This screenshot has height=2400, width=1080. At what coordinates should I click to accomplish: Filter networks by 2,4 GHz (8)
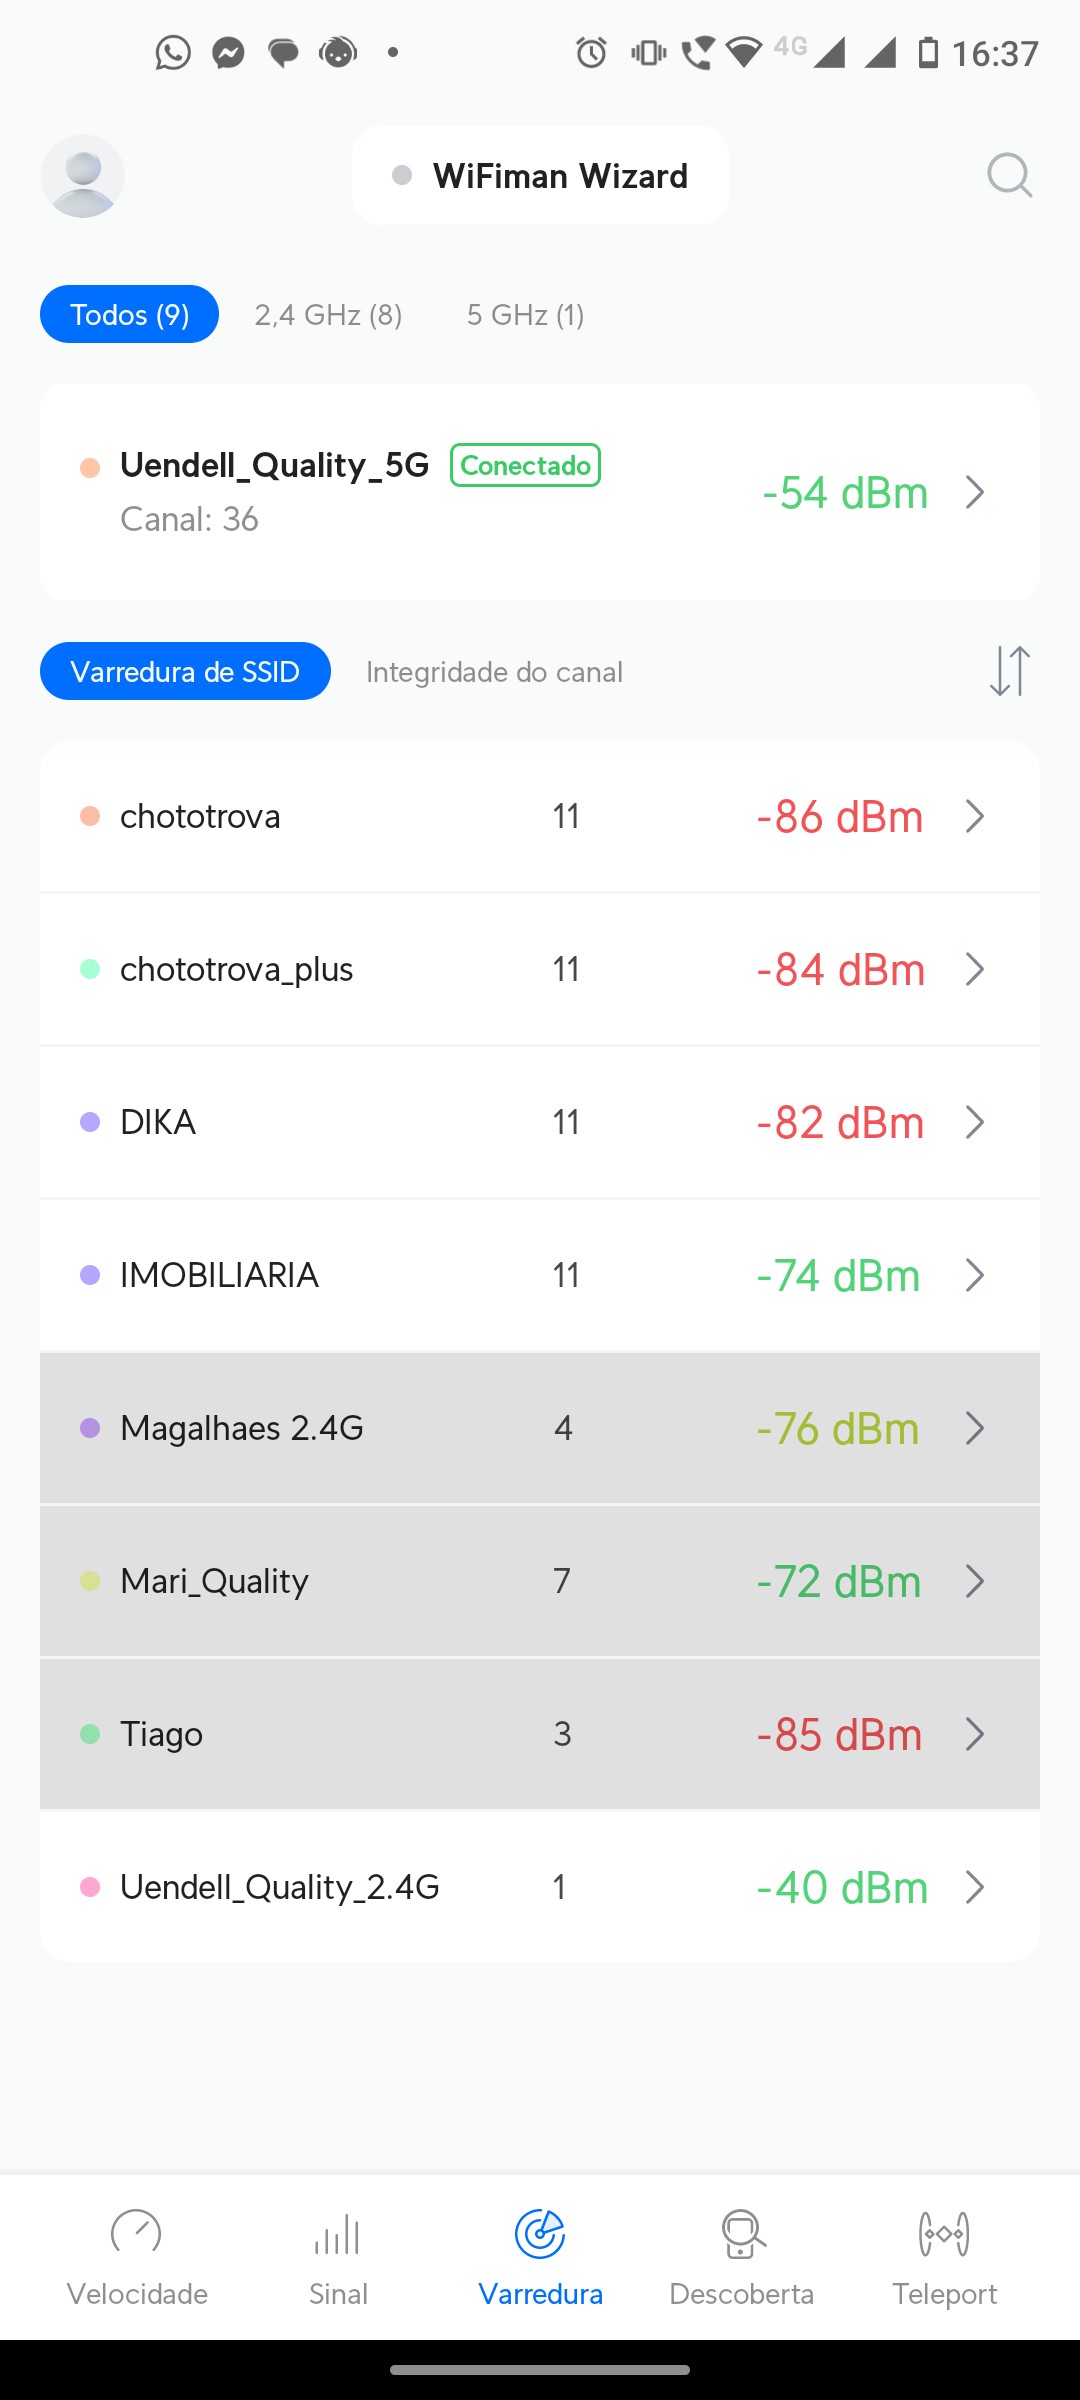[328, 315]
